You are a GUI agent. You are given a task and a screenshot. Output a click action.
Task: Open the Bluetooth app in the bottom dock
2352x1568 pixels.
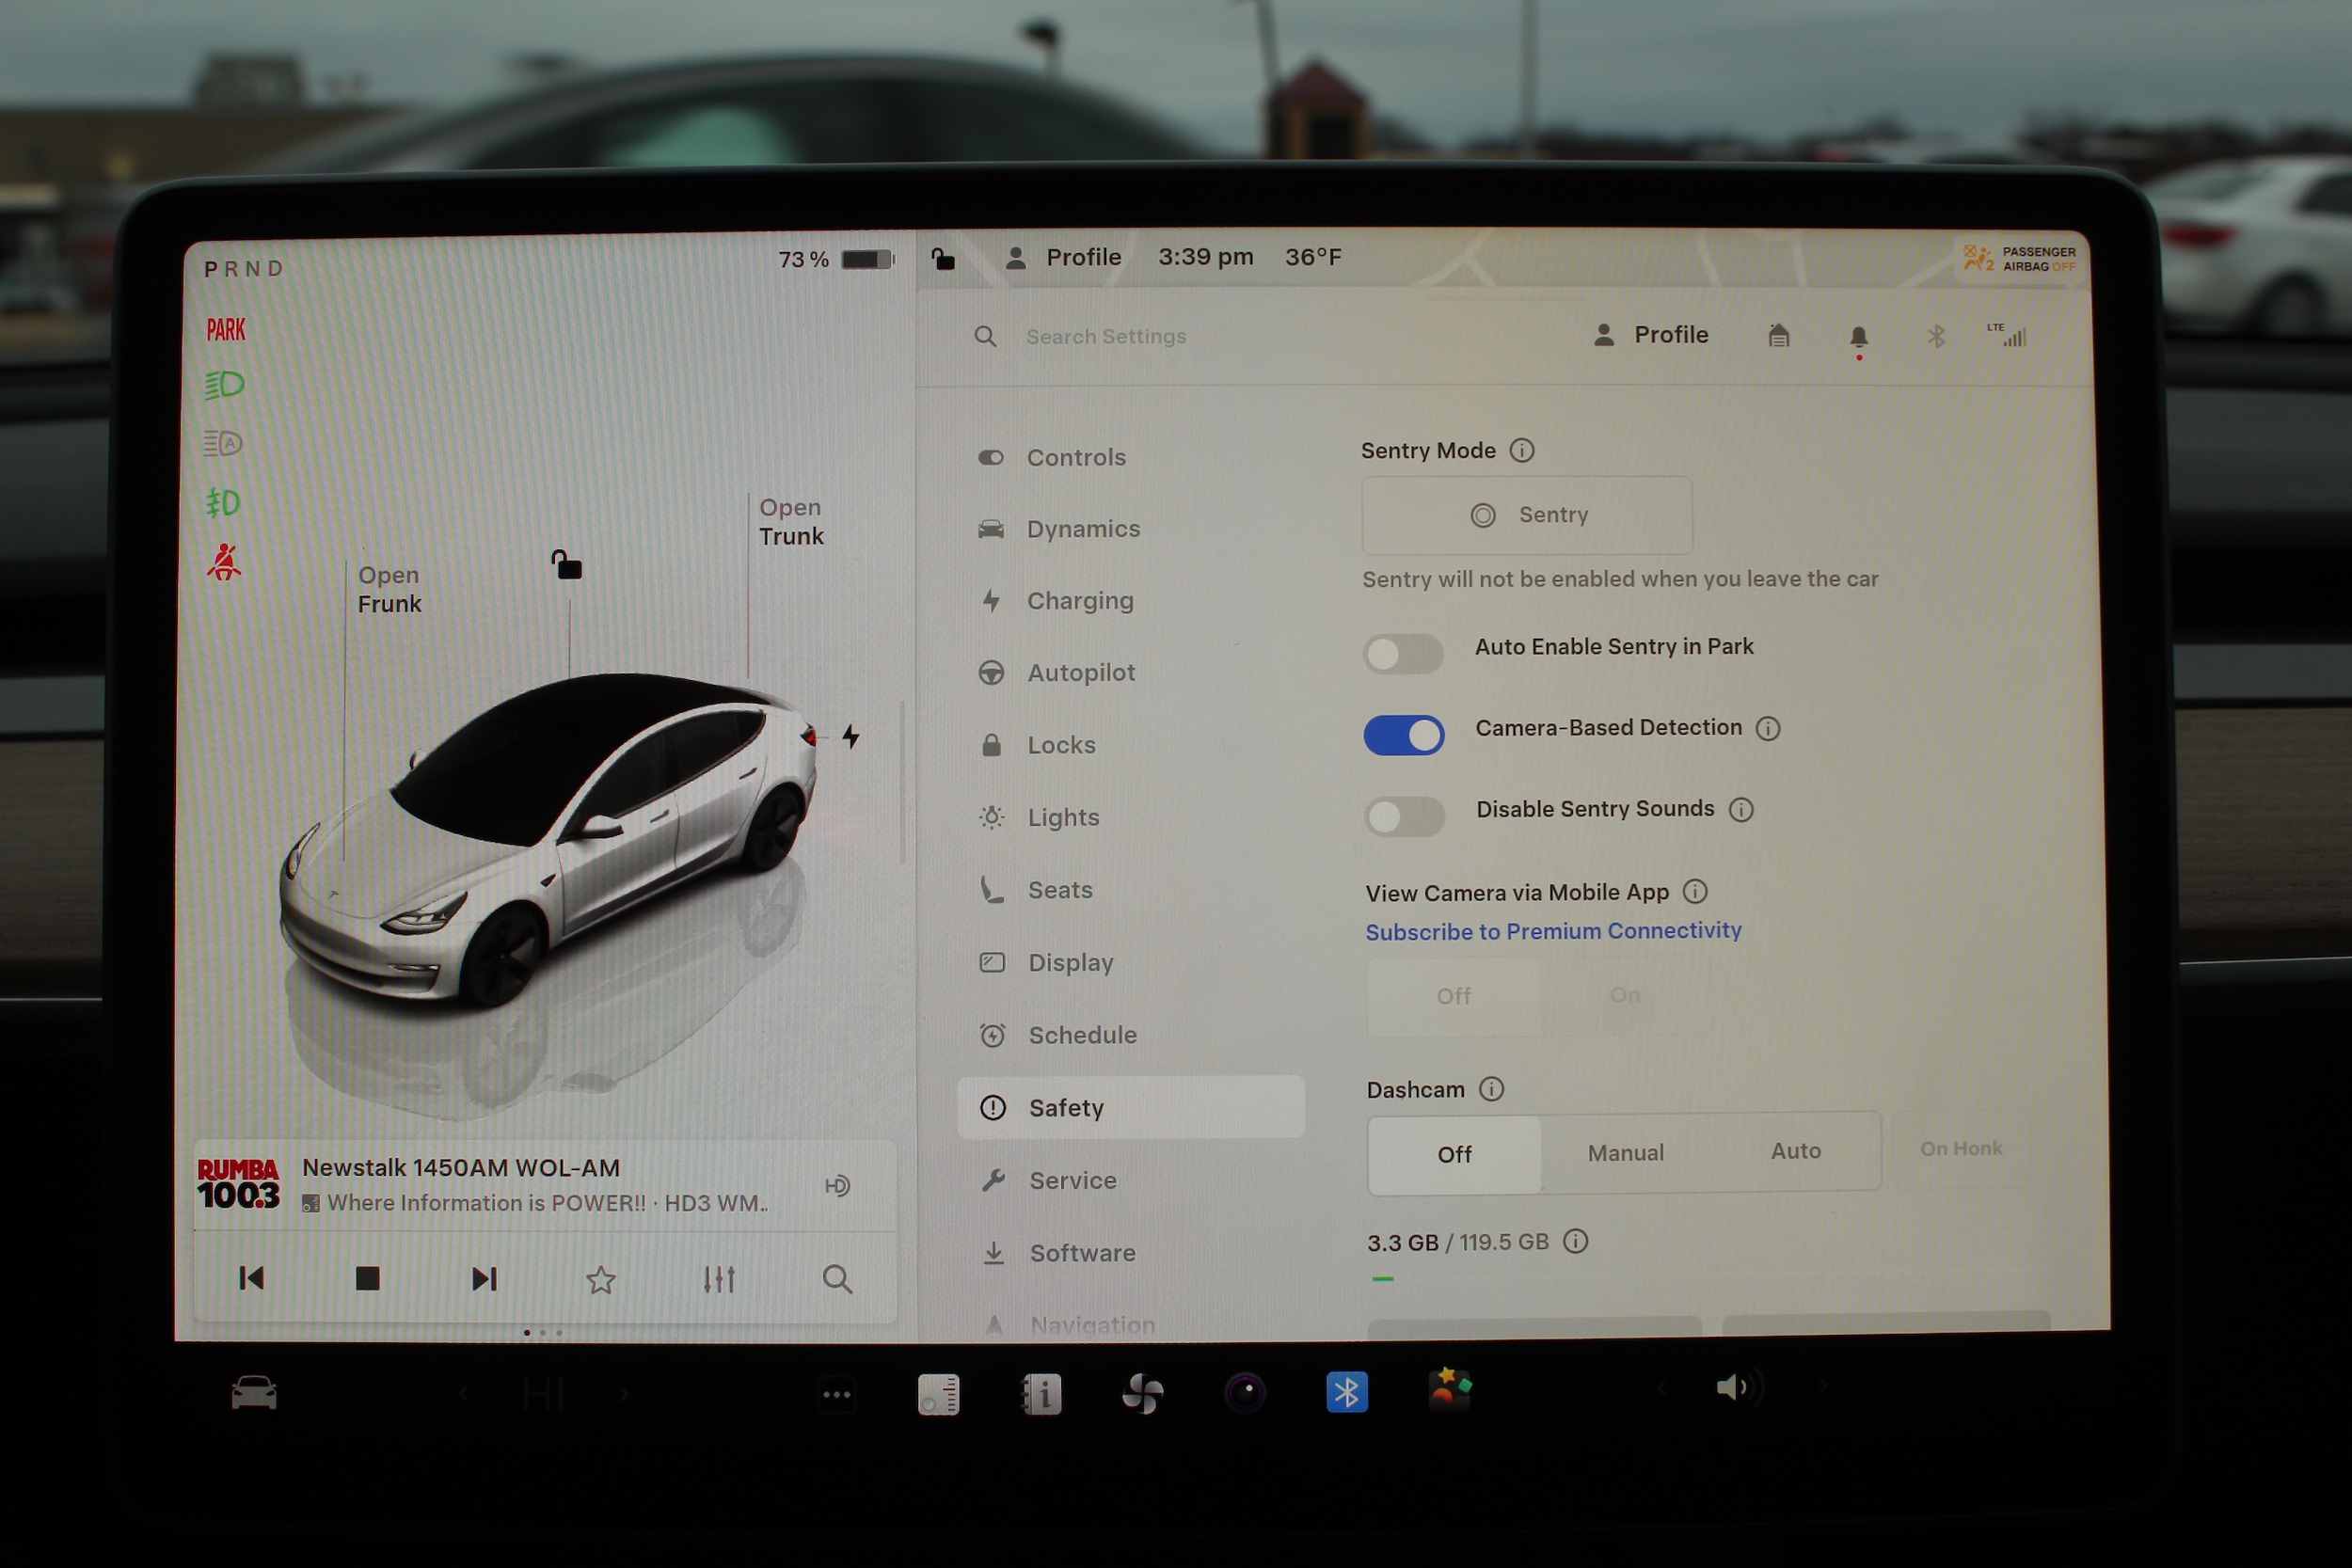point(1346,1392)
